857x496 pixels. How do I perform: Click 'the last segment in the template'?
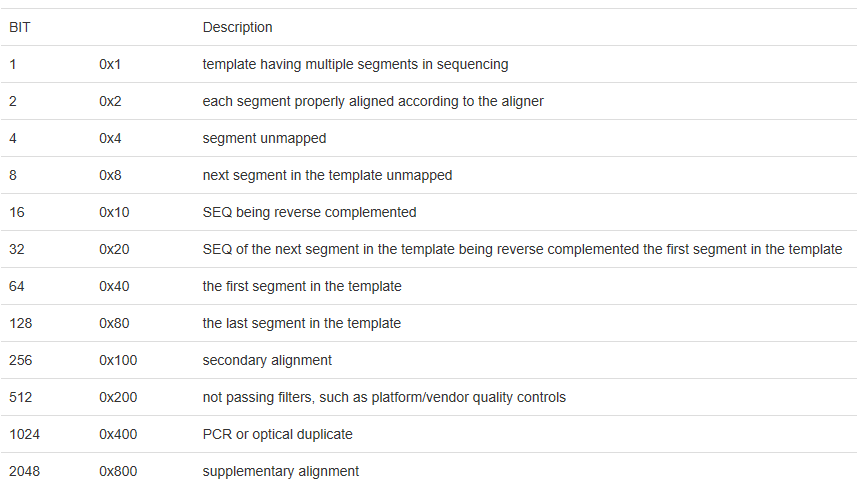(302, 323)
